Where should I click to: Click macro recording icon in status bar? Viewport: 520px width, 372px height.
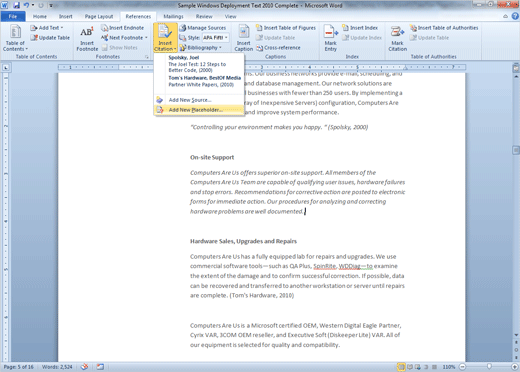pos(100,367)
